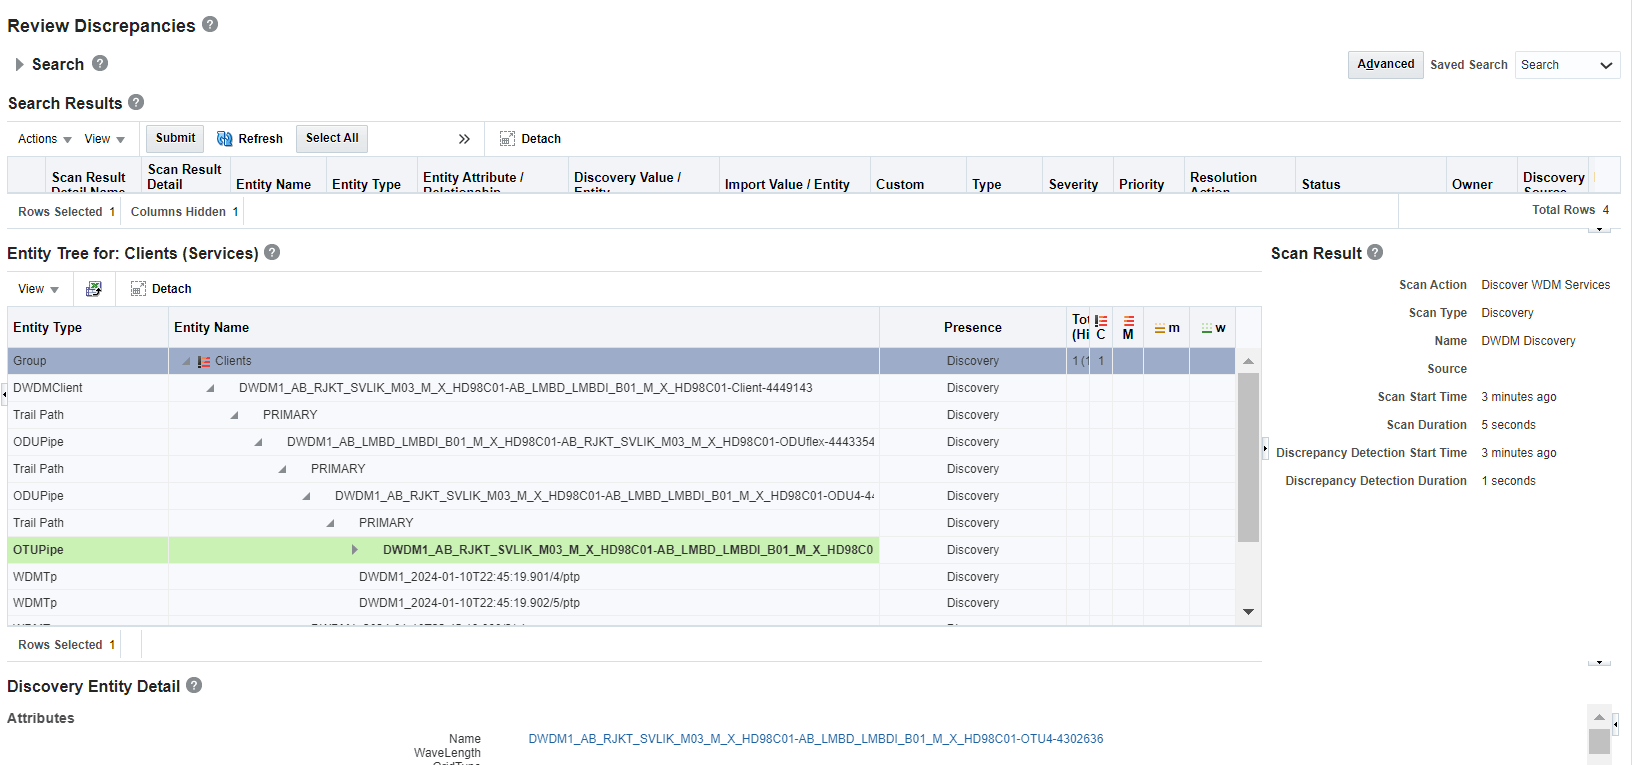
Task: Expand the Search section
Action: tap(19, 64)
